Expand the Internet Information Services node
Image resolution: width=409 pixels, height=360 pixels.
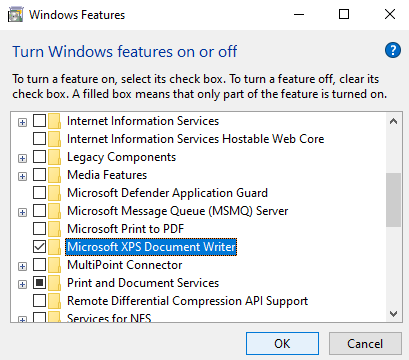22,122
